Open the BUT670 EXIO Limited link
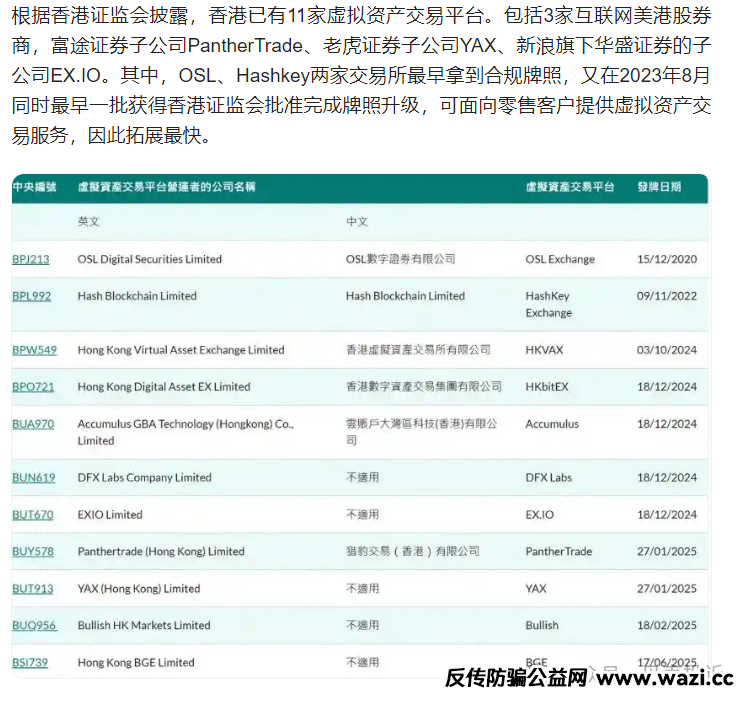 [32, 515]
